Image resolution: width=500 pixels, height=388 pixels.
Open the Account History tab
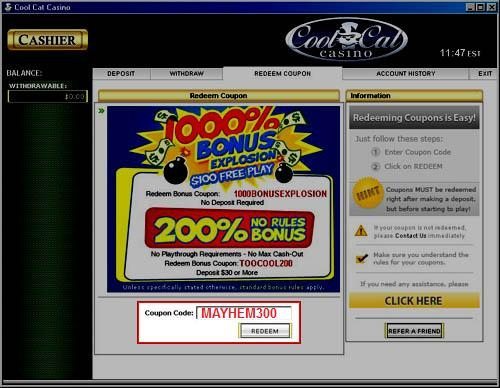[406, 74]
